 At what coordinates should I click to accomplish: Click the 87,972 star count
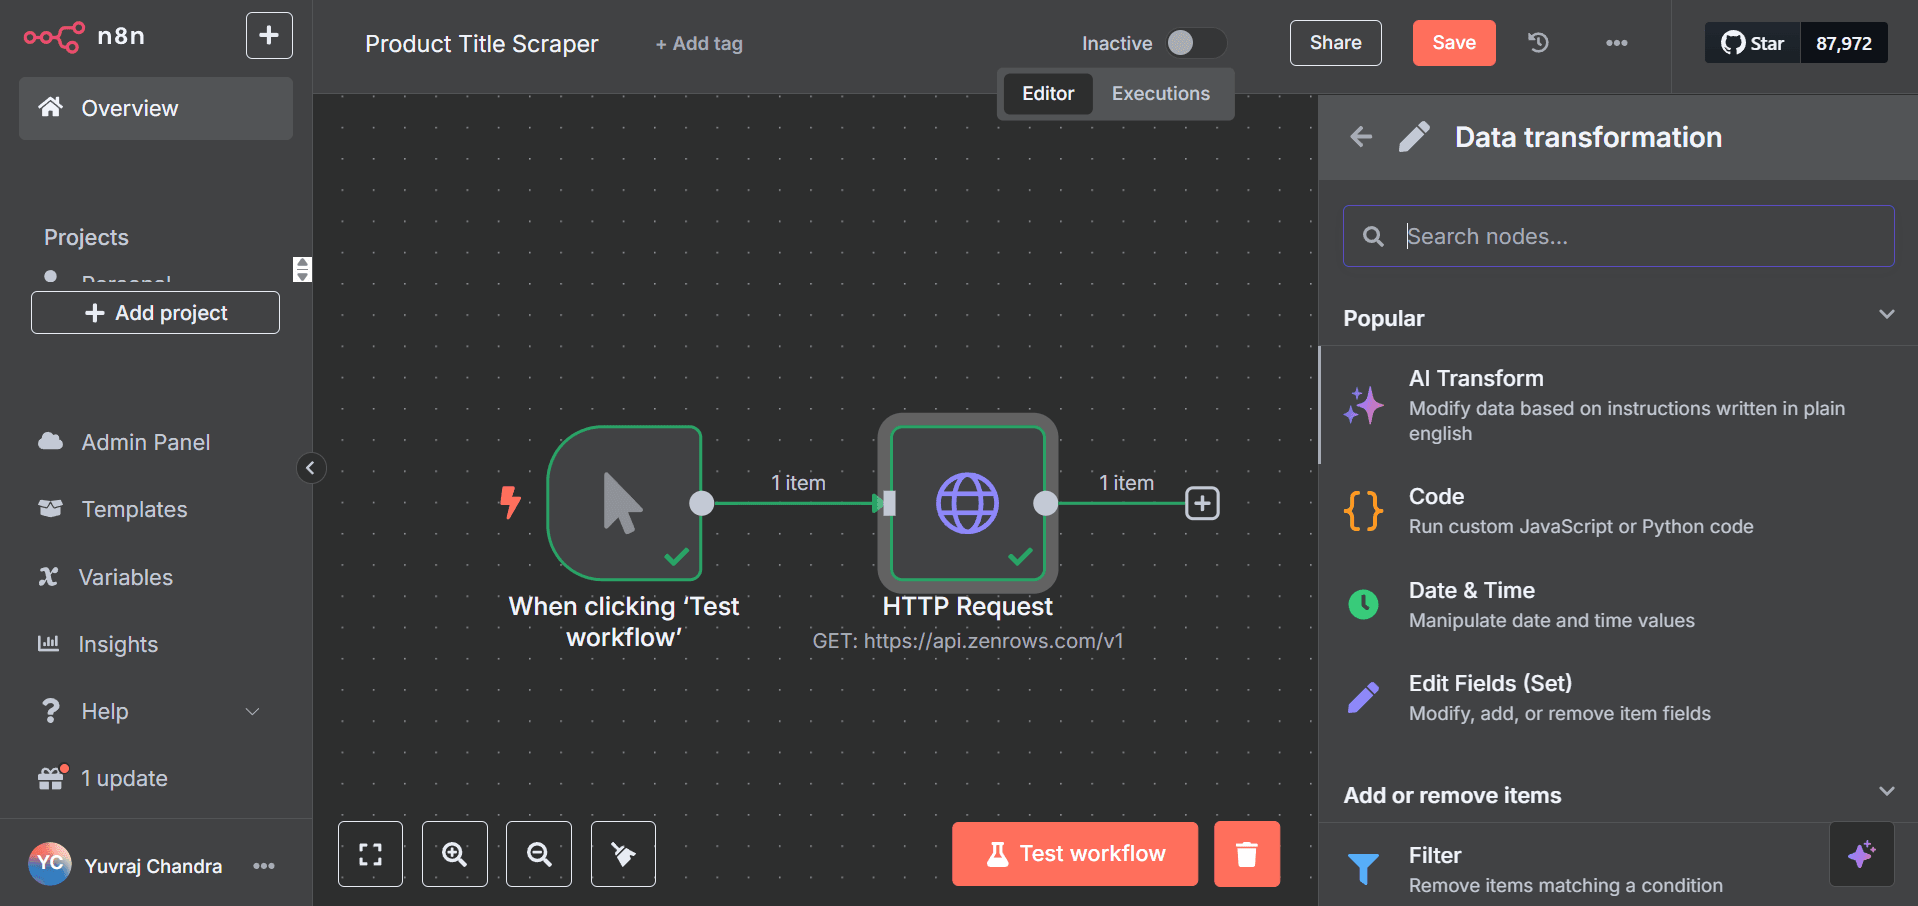(x=1844, y=43)
